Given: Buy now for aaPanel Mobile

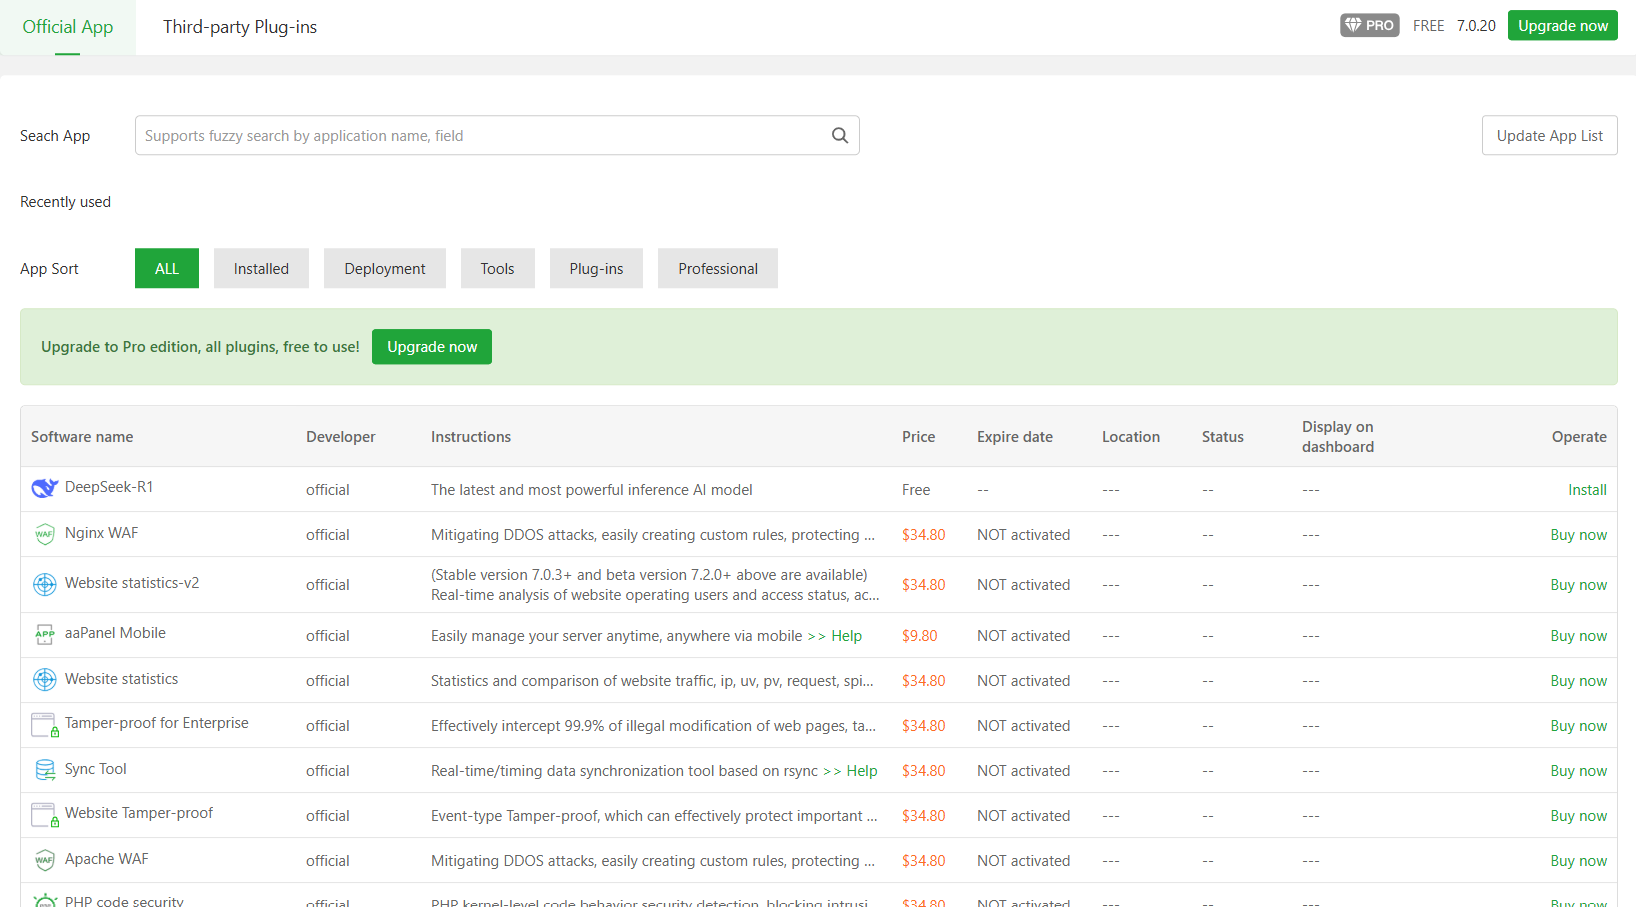Looking at the screenshot, I should click(1578, 636).
